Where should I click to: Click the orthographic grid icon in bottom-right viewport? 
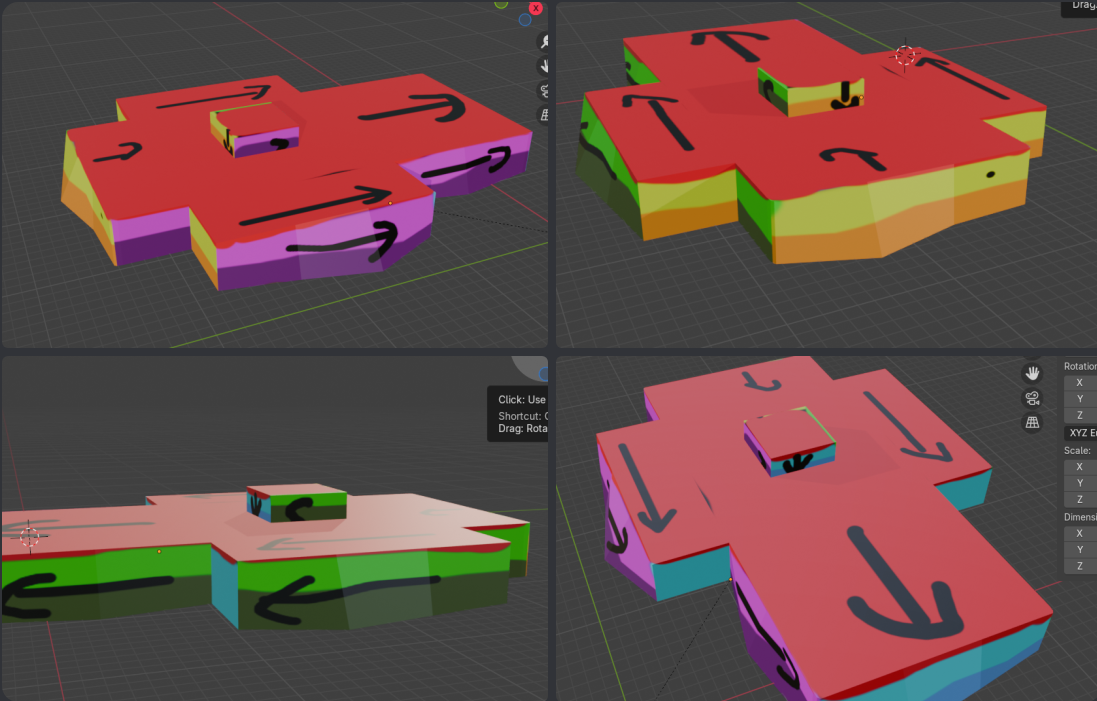1032,423
